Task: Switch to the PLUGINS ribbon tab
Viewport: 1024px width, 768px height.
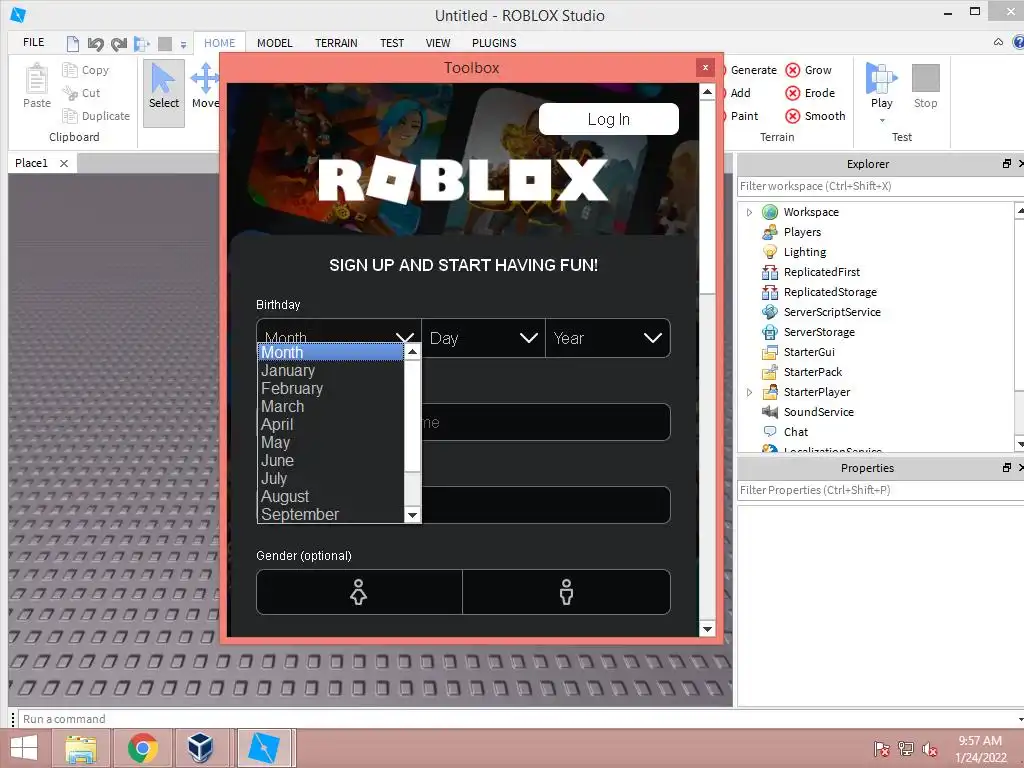Action: pos(494,43)
